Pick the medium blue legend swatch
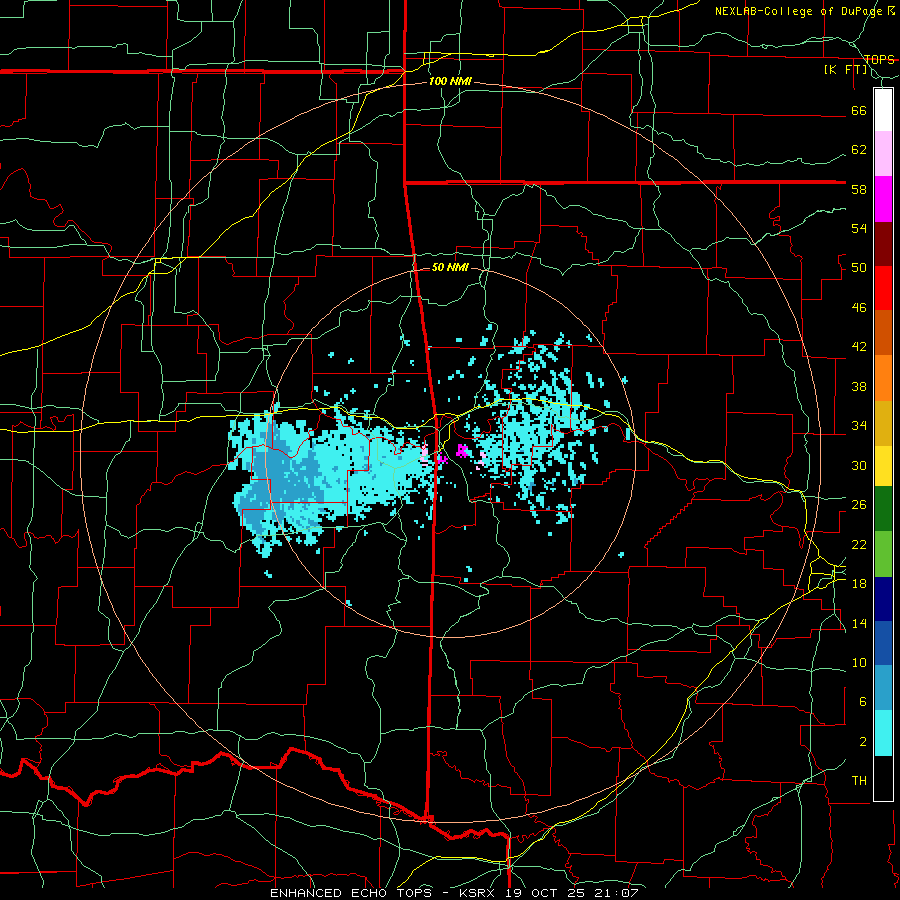The height and width of the screenshot is (900, 900). 883,643
